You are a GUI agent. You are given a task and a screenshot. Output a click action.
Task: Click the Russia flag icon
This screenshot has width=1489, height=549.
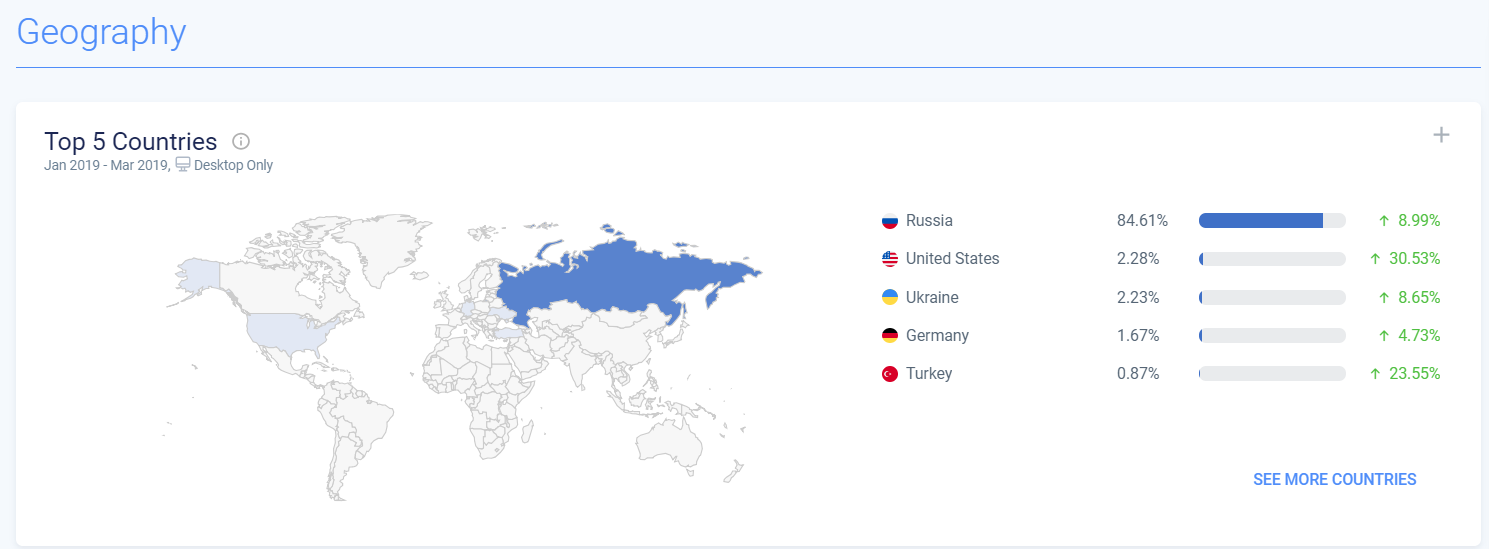coord(889,221)
